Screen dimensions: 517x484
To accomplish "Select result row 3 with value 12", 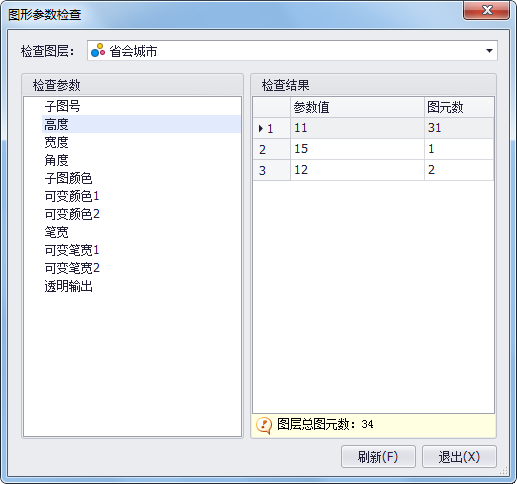I will pos(373,170).
